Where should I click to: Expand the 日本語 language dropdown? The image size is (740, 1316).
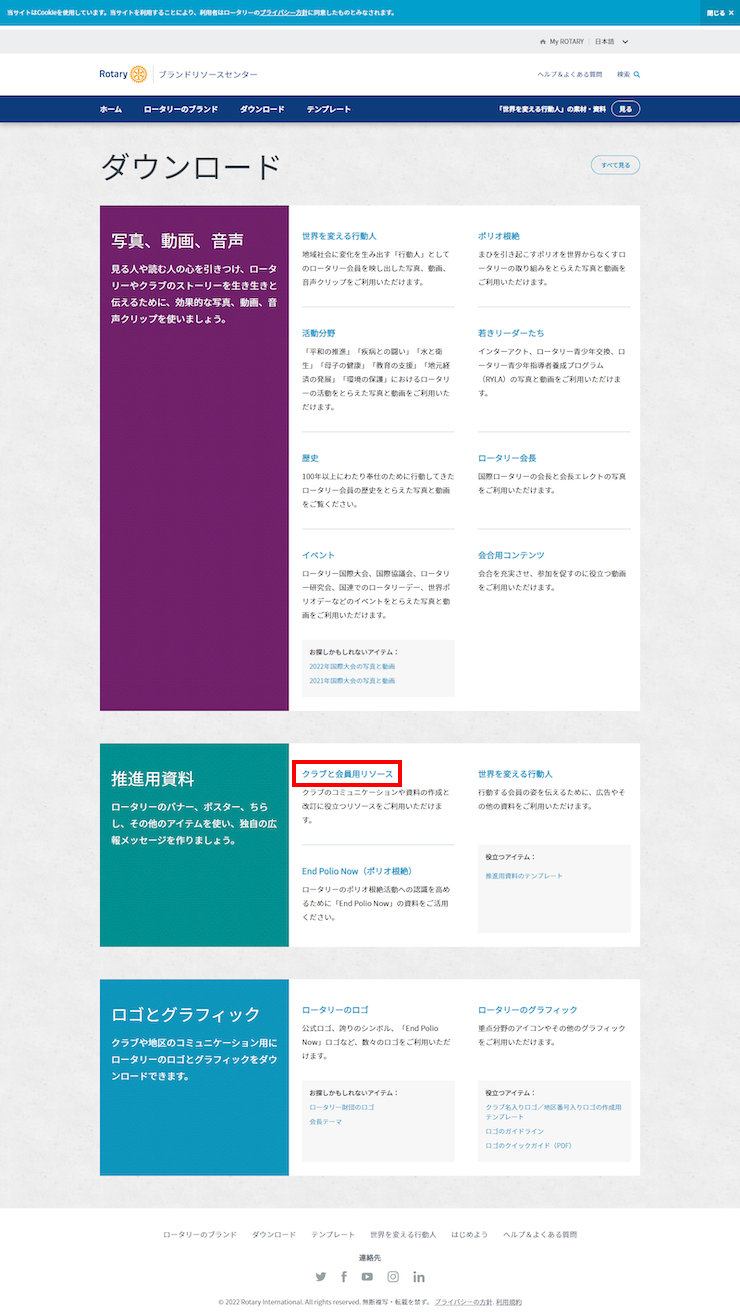[612, 42]
